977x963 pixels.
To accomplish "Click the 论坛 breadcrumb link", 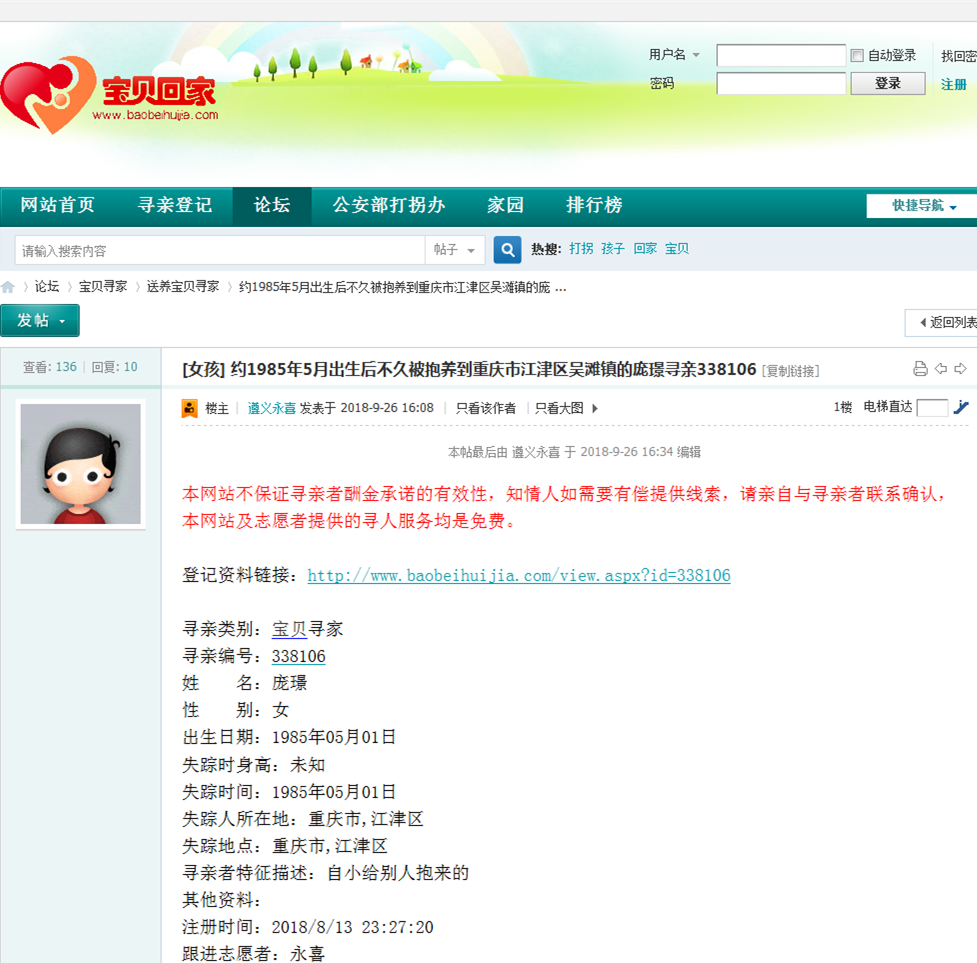I will tap(47, 287).
